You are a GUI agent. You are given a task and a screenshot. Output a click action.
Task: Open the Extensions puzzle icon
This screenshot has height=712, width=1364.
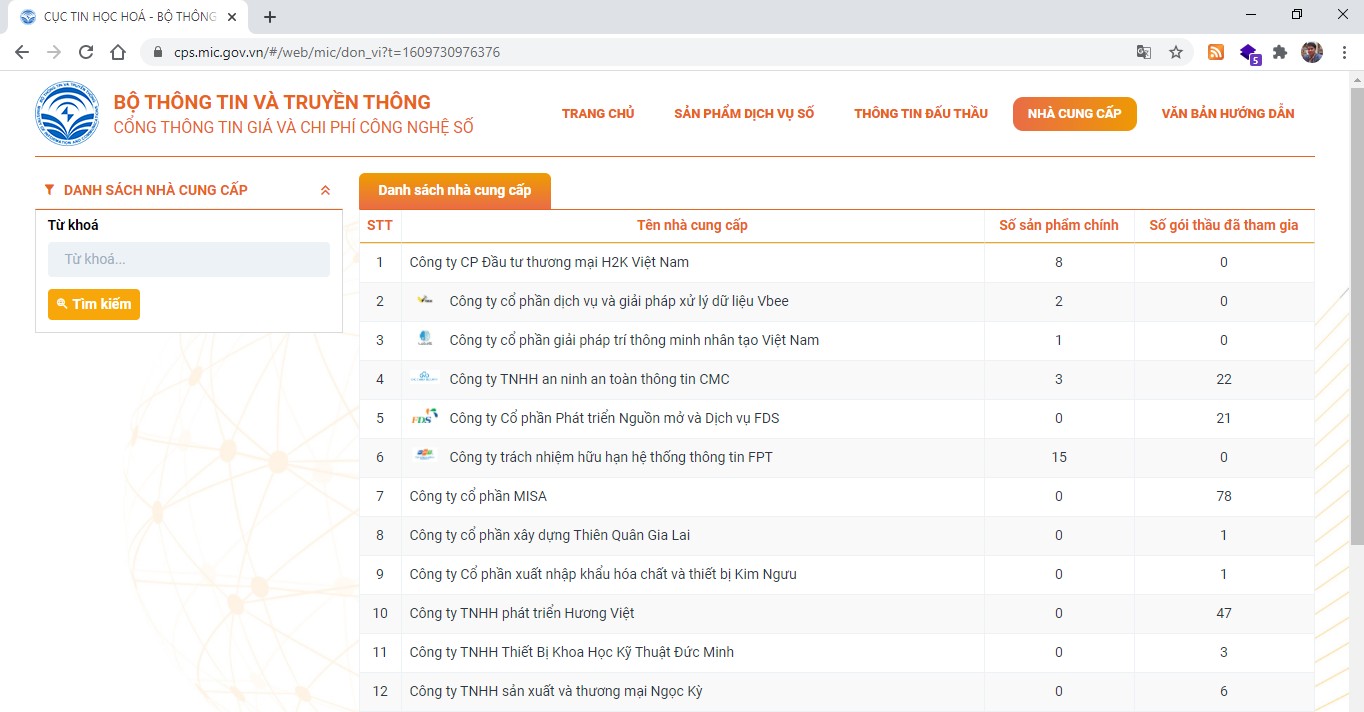[1280, 52]
